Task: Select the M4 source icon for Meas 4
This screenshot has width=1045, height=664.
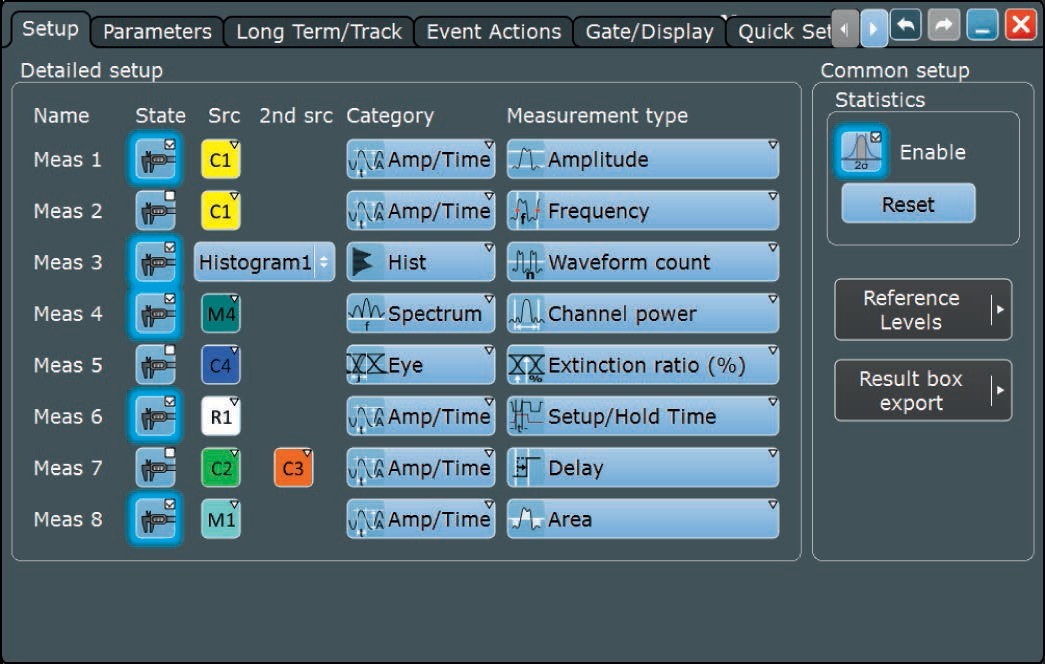Action: (x=221, y=314)
